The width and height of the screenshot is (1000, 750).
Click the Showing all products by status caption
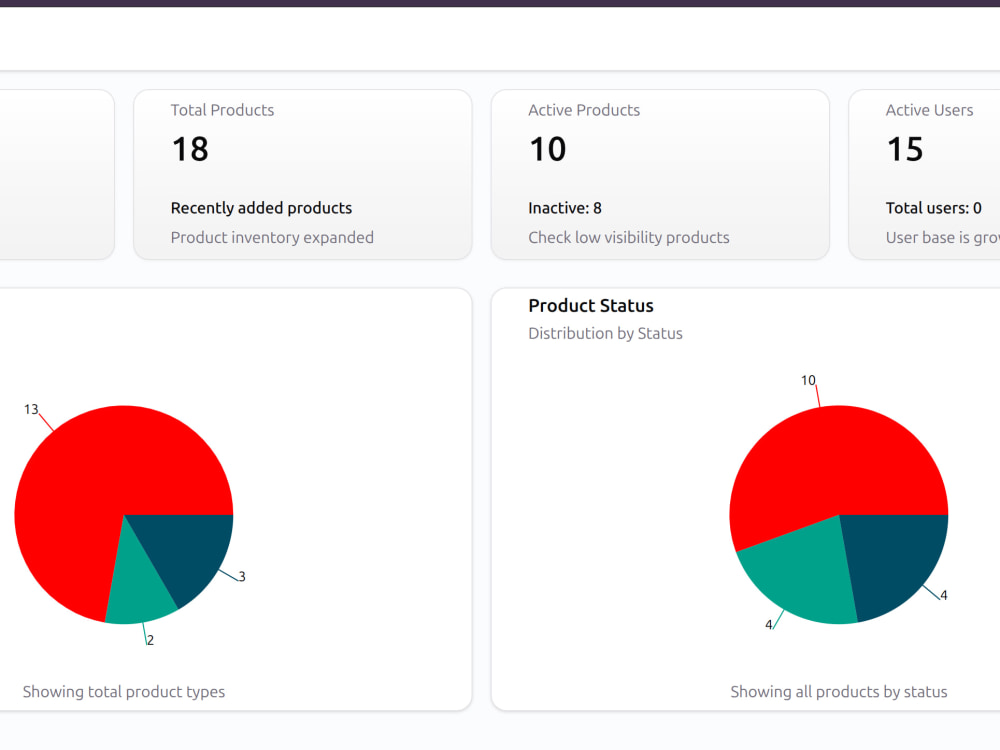pyautogui.click(x=839, y=692)
